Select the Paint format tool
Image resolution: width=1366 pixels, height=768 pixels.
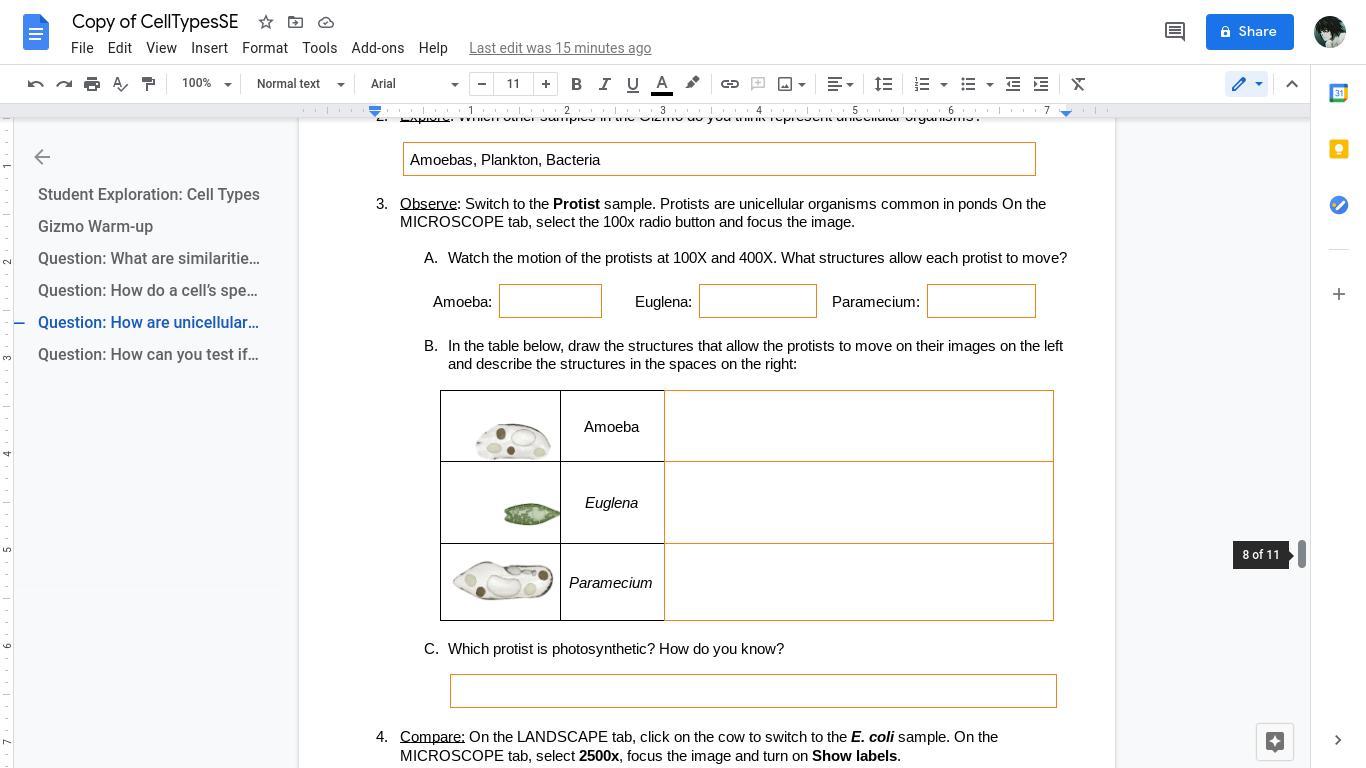(x=148, y=84)
